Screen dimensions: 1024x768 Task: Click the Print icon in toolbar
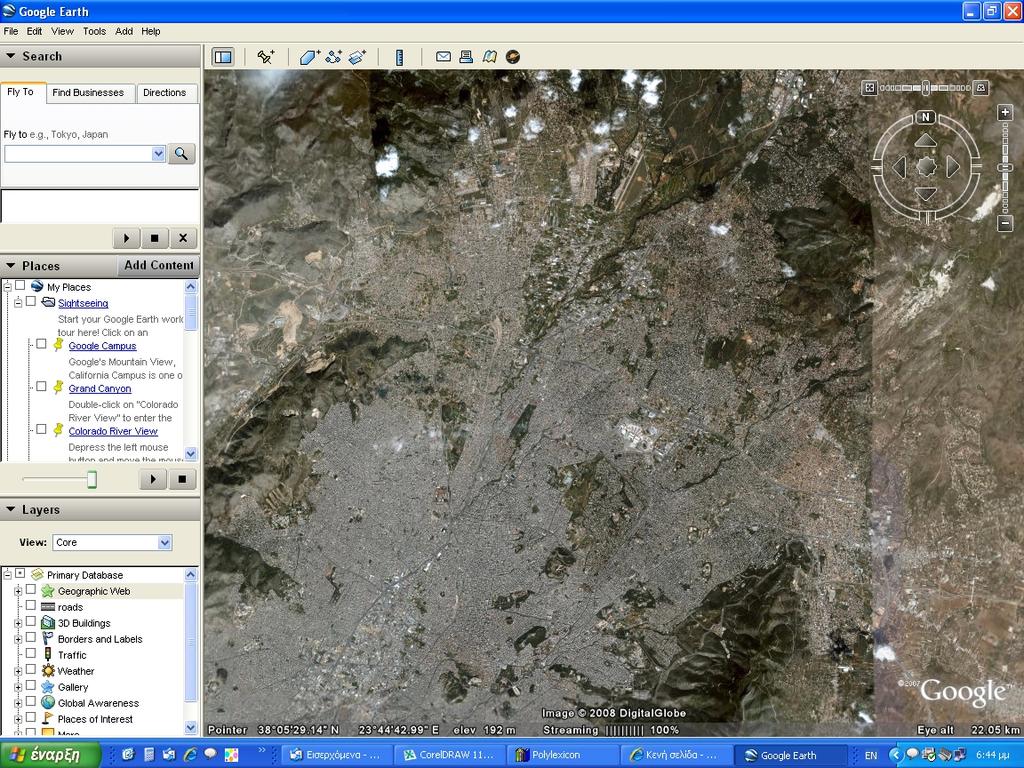[x=466, y=57]
